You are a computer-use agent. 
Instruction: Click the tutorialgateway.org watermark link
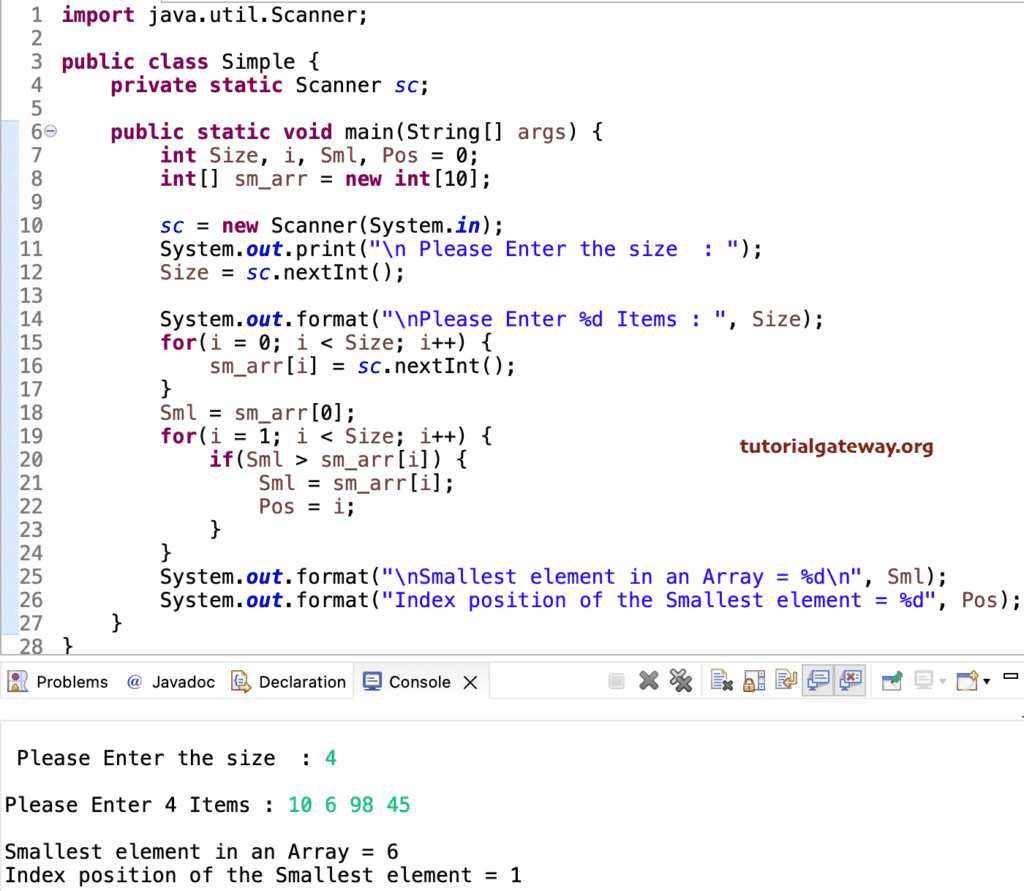836,447
